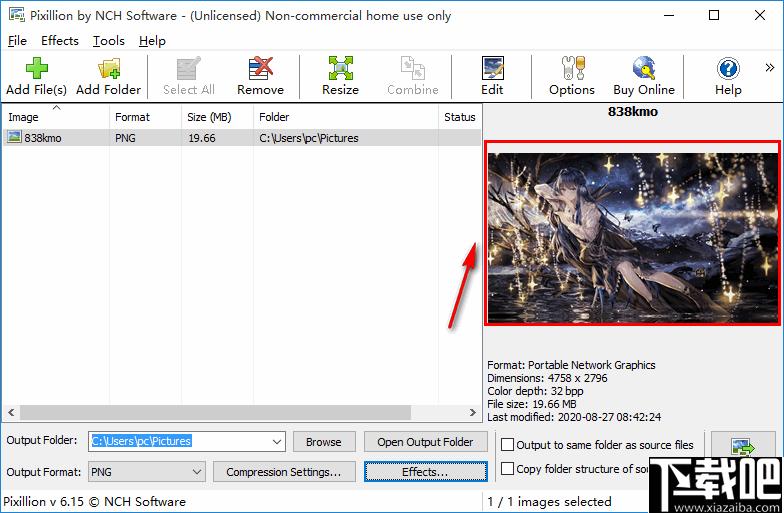
Task: Click the horizontal scrollbar left arrow
Action: pos(11,412)
